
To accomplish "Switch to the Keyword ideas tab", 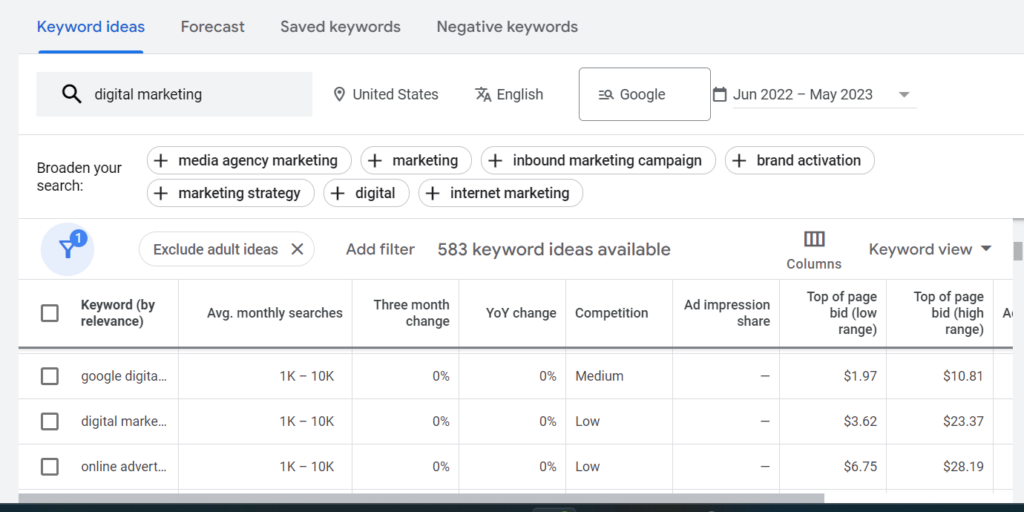I will (x=91, y=27).
